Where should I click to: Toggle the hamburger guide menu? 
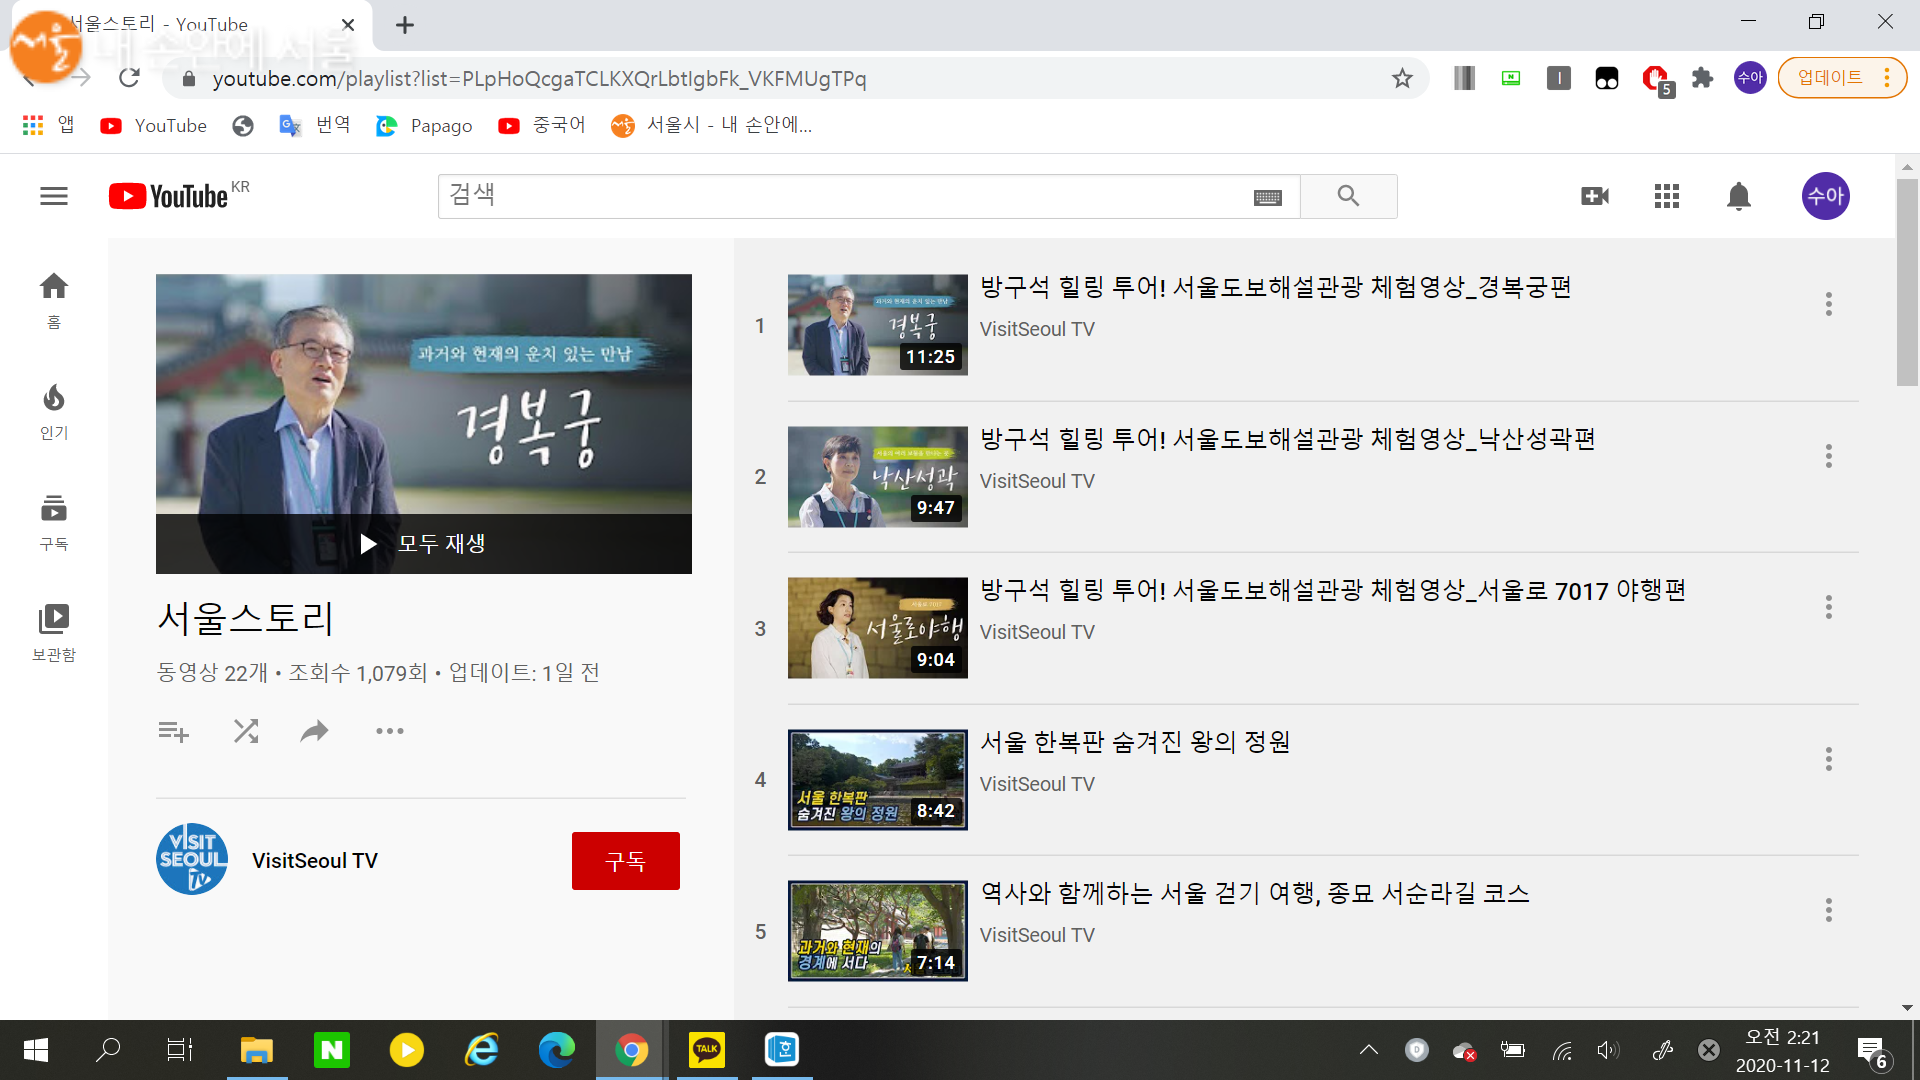tap(54, 196)
